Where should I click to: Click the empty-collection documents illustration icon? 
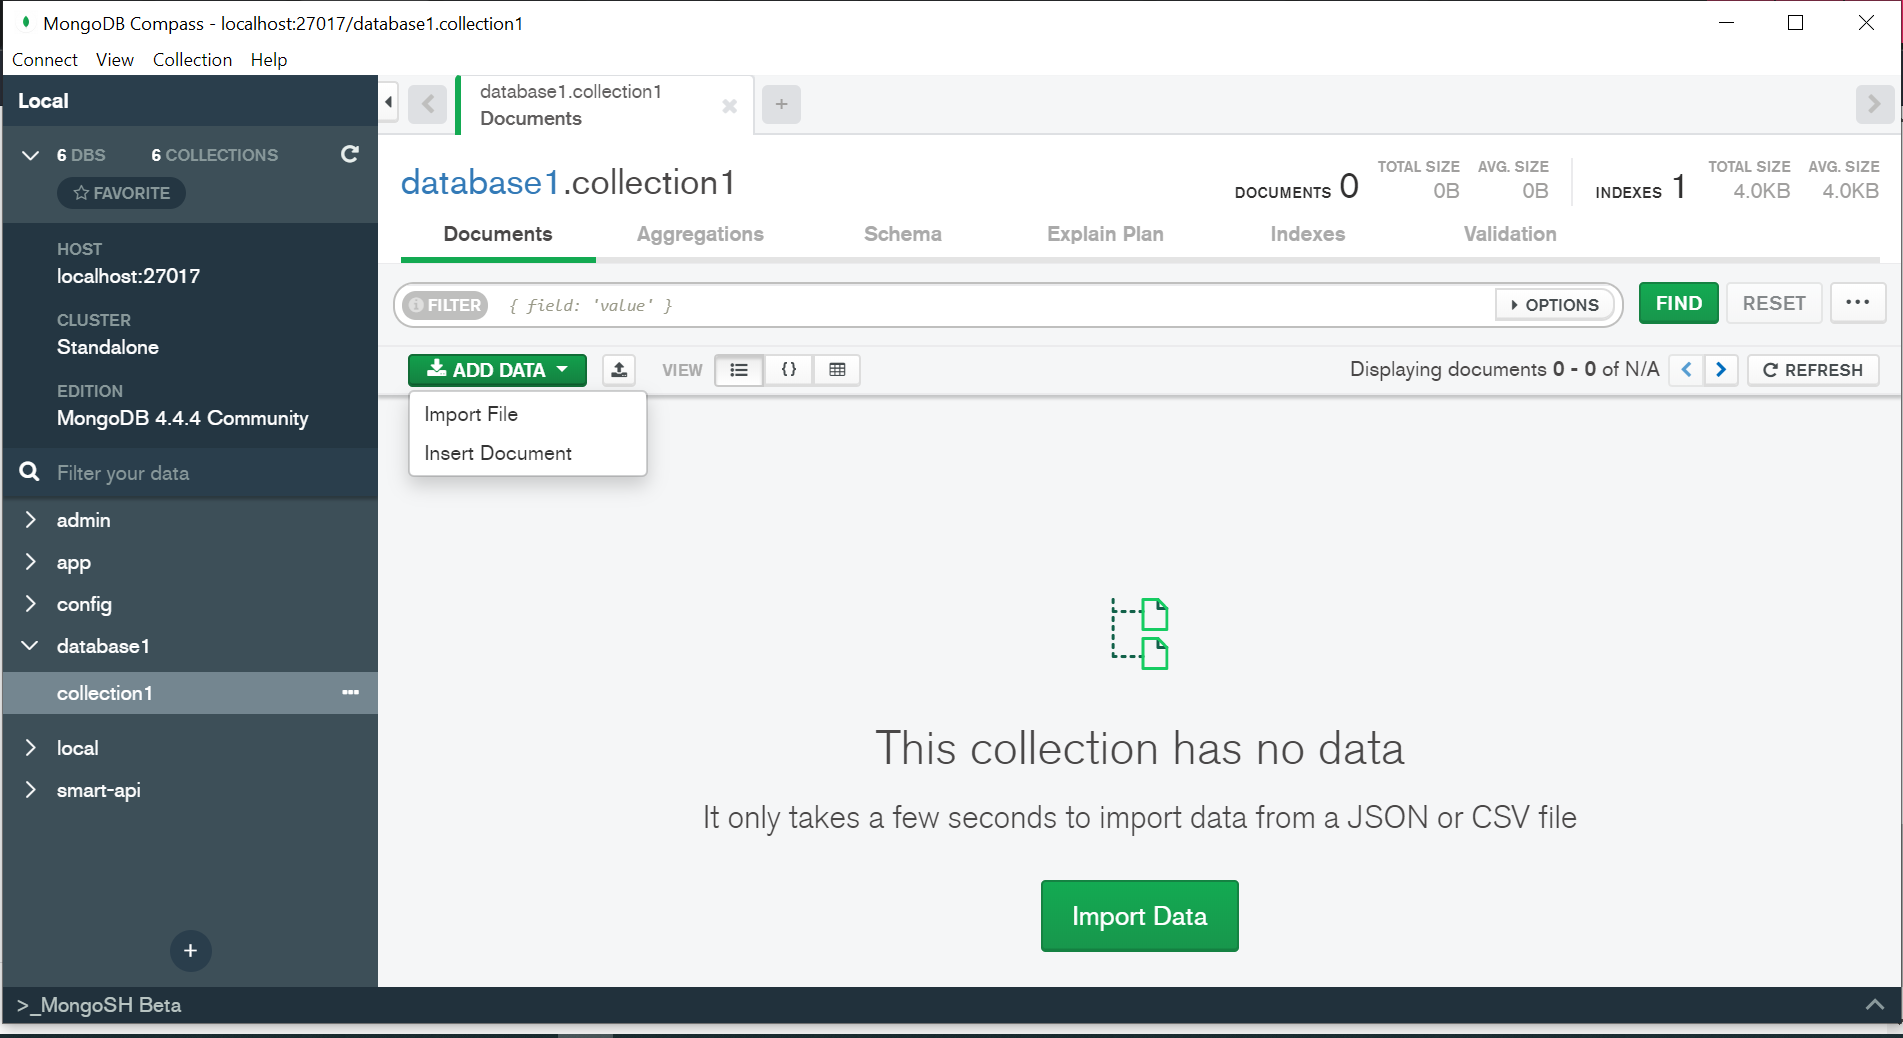pyautogui.click(x=1140, y=634)
